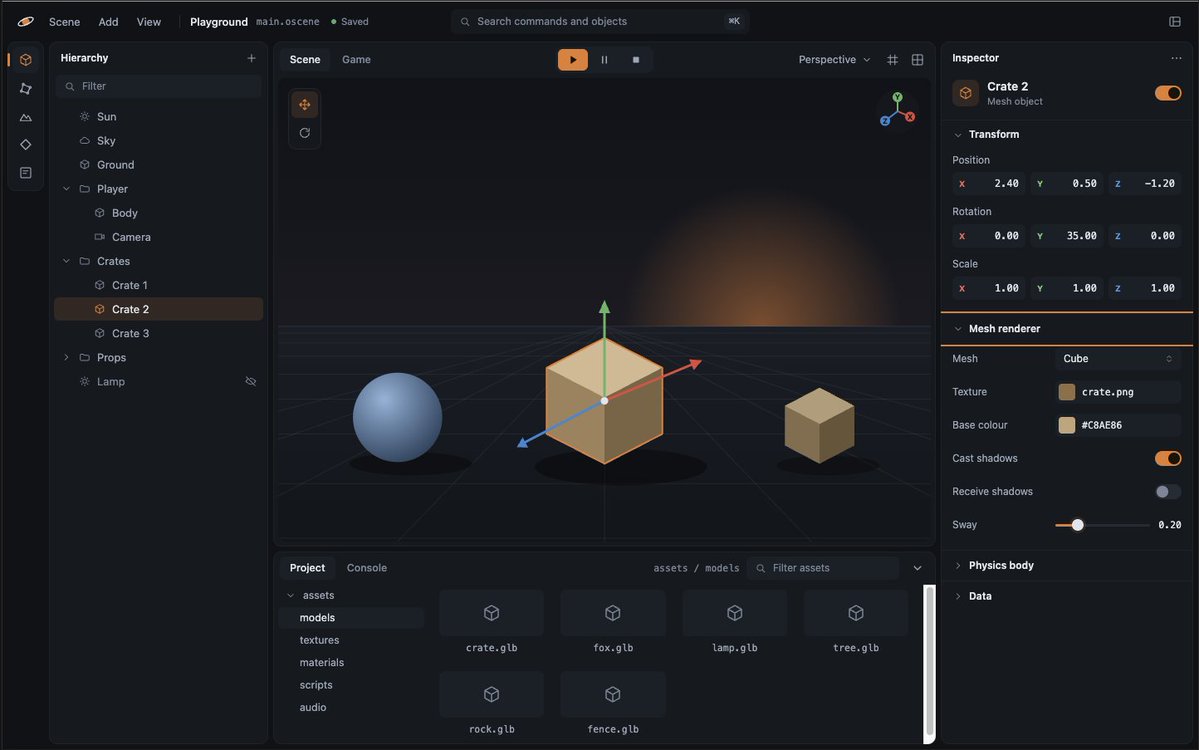Toggle Crate 2 object enabled switch
1199x750 pixels.
coord(1168,93)
